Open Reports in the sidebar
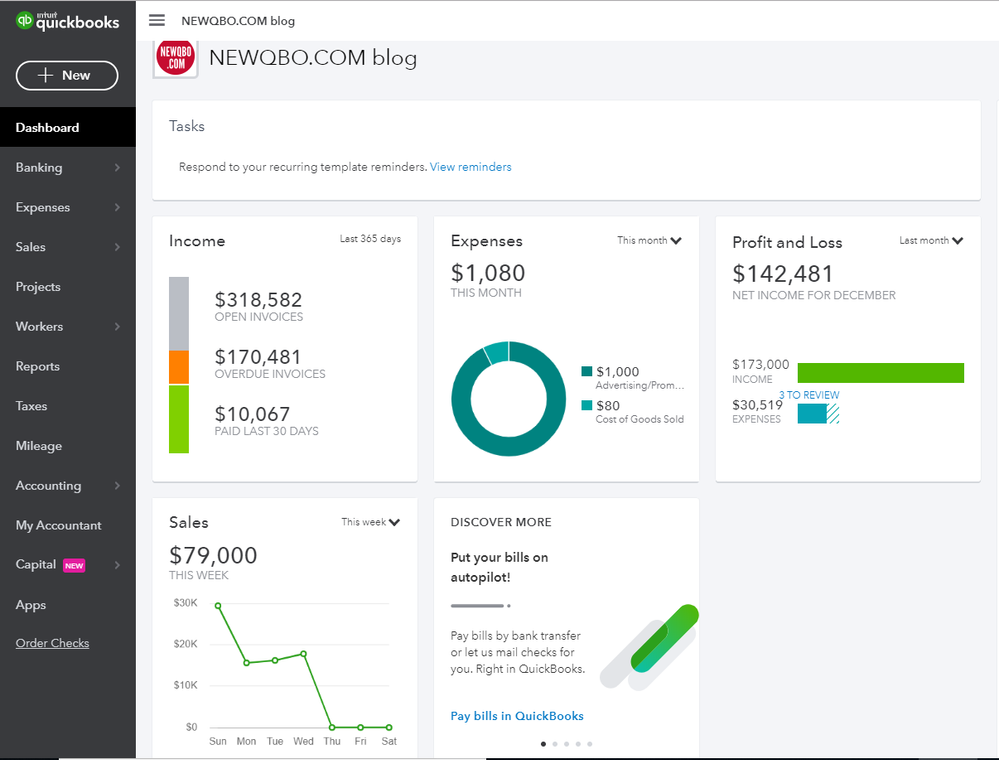Image resolution: width=999 pixels, height=760 pixels. [38, 366]
